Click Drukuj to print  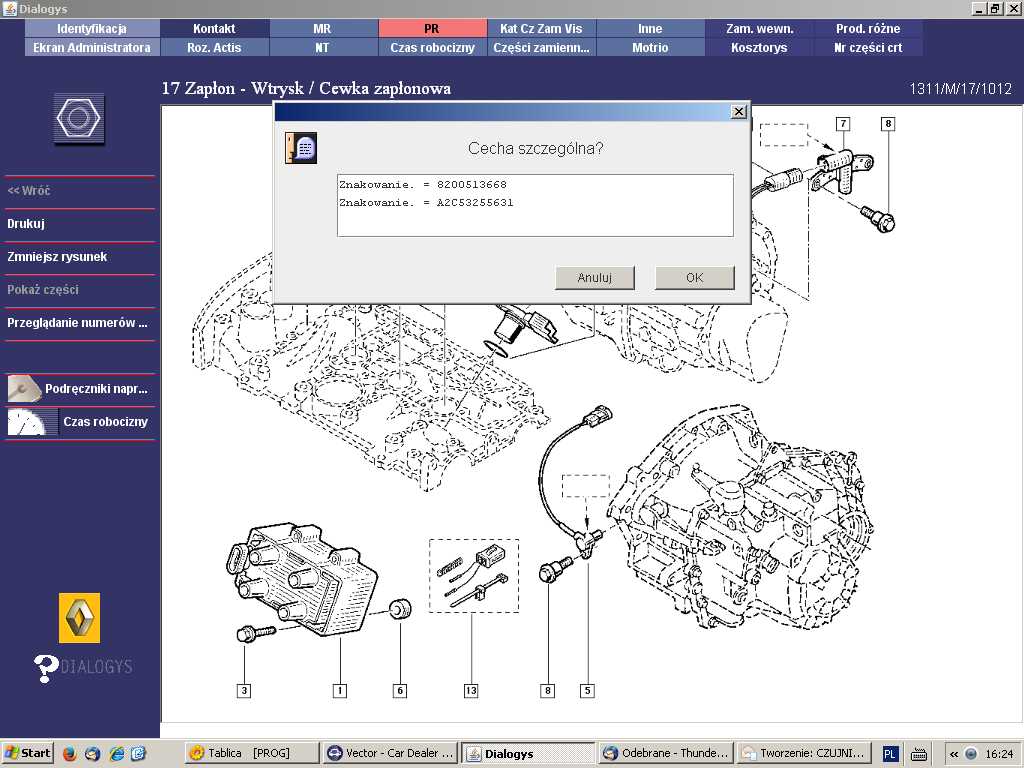(x=80, y=223)
